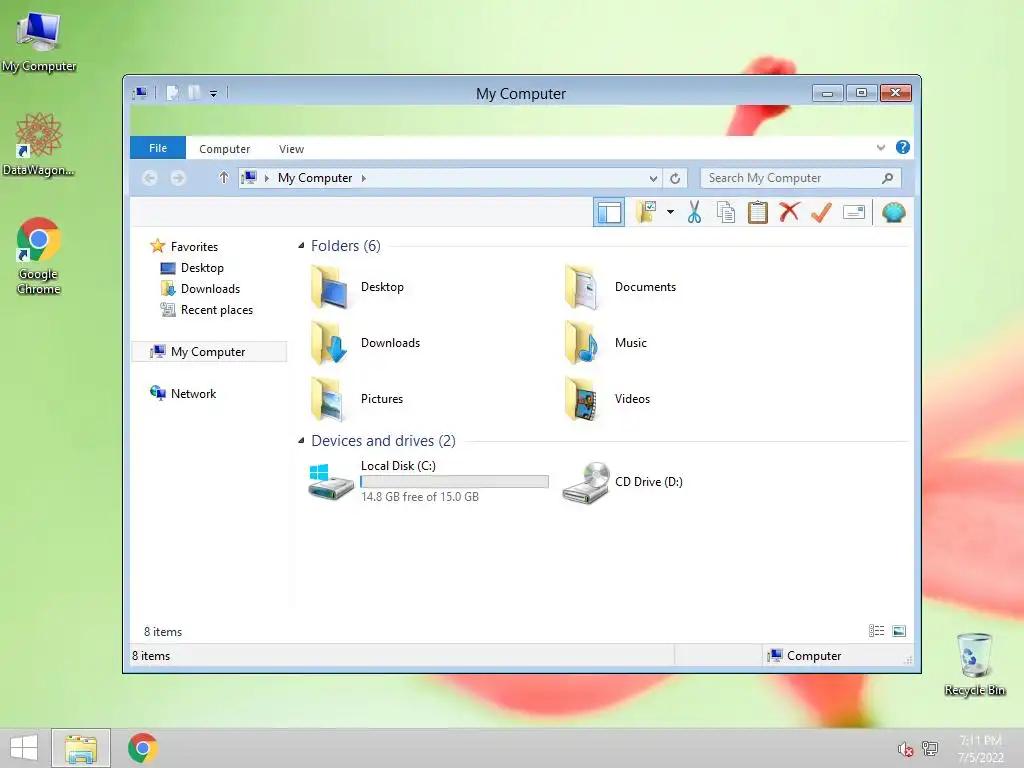Expand the ribbon with the chevron
This screenshot has width=1024, height=768.
[x=881, y=148]
